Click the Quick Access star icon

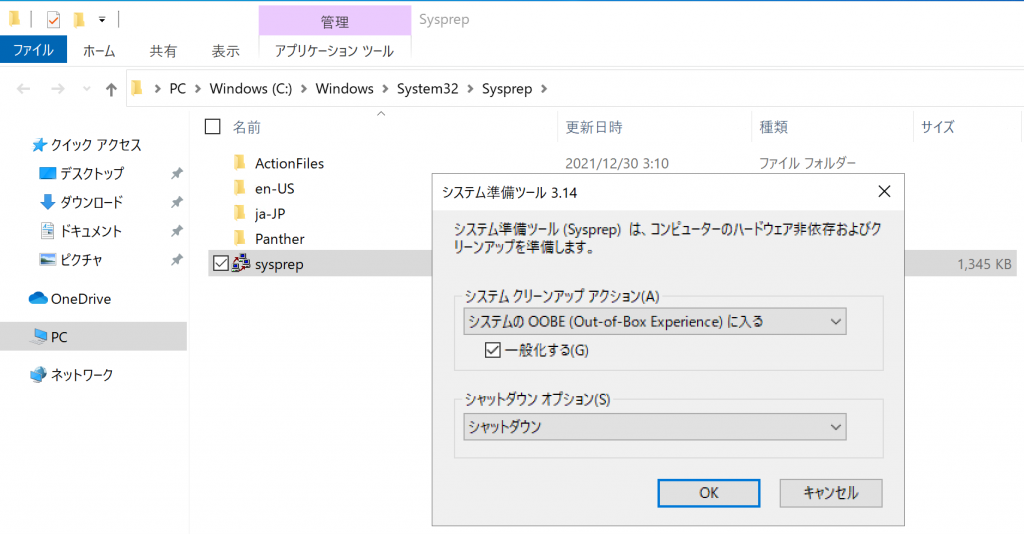(39, 145)
